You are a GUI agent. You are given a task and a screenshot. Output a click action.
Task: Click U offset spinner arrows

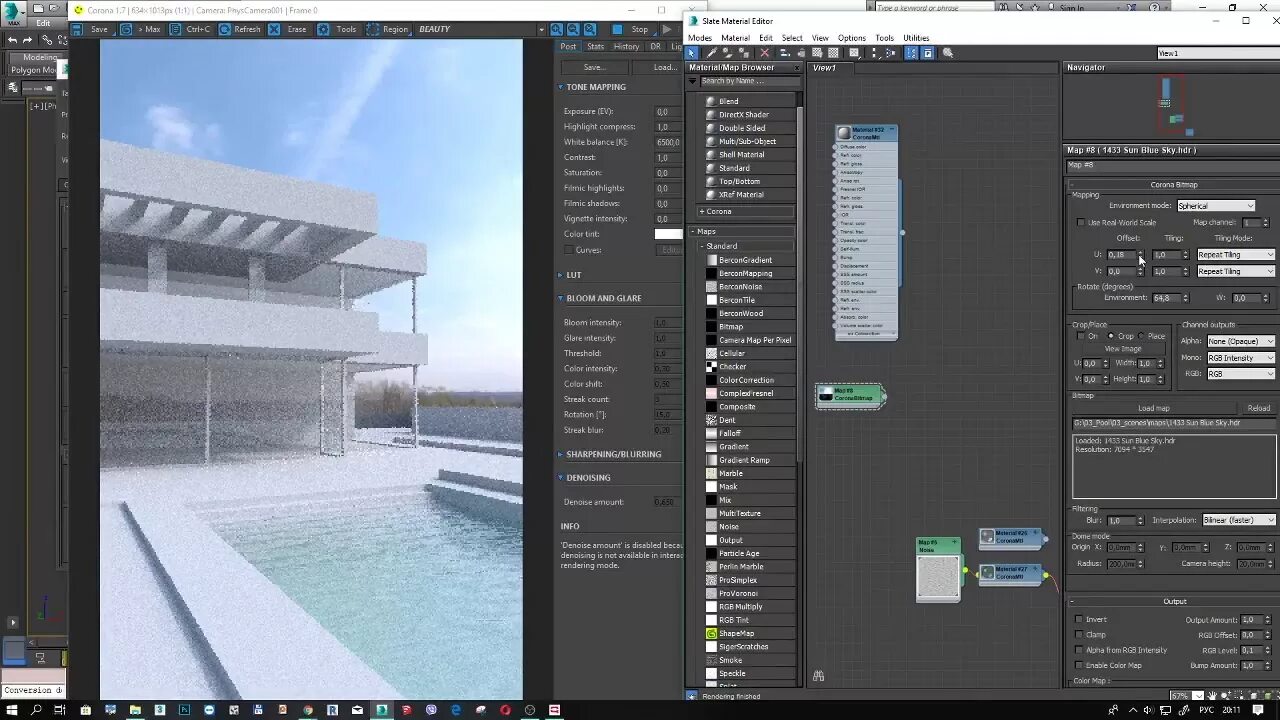tap(1141, 255)
